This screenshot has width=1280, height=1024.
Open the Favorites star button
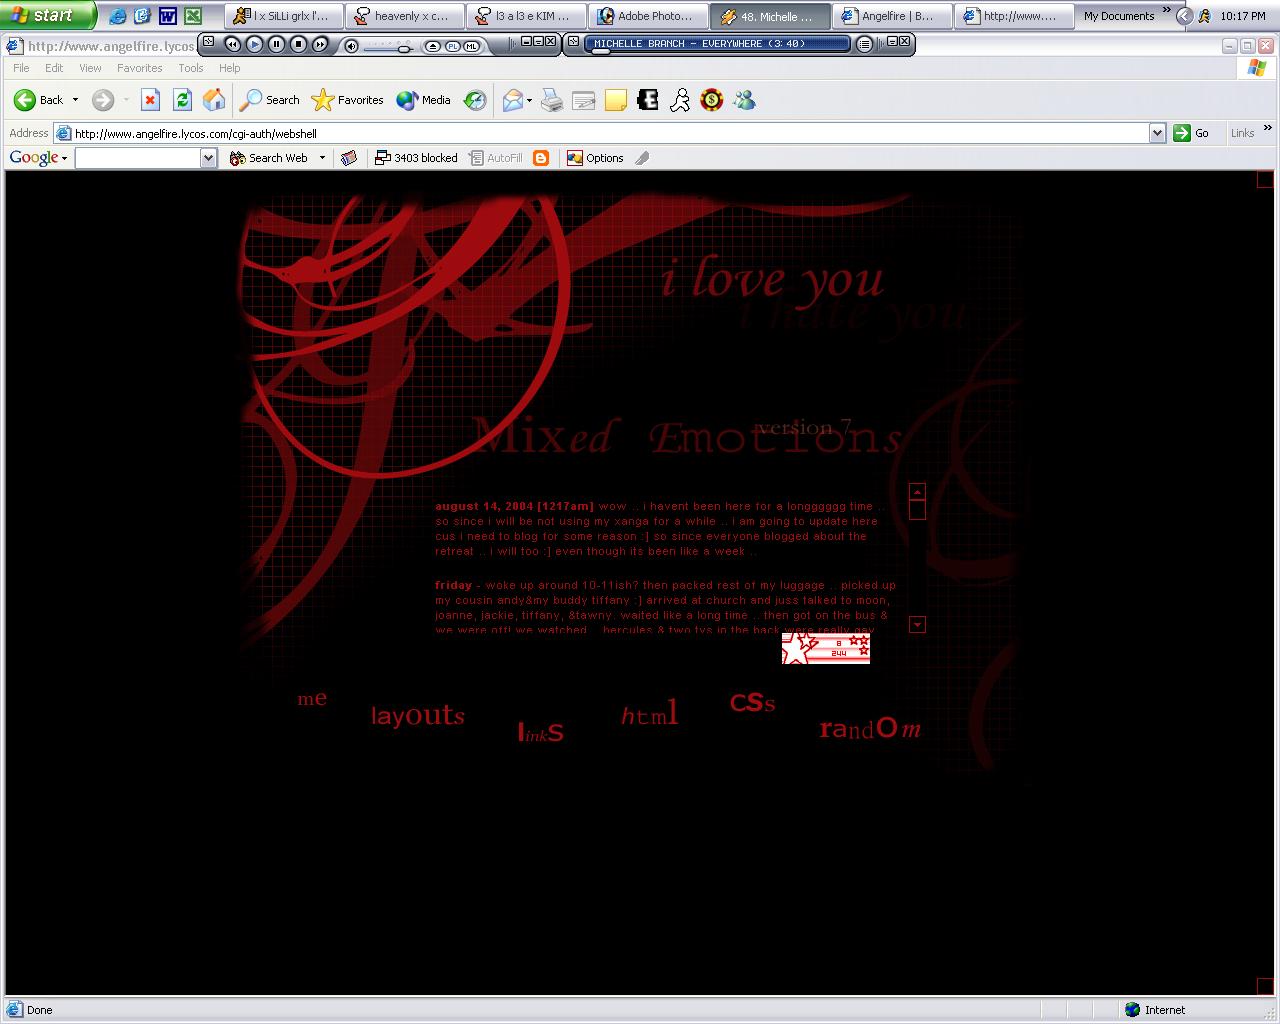point(347,100)
